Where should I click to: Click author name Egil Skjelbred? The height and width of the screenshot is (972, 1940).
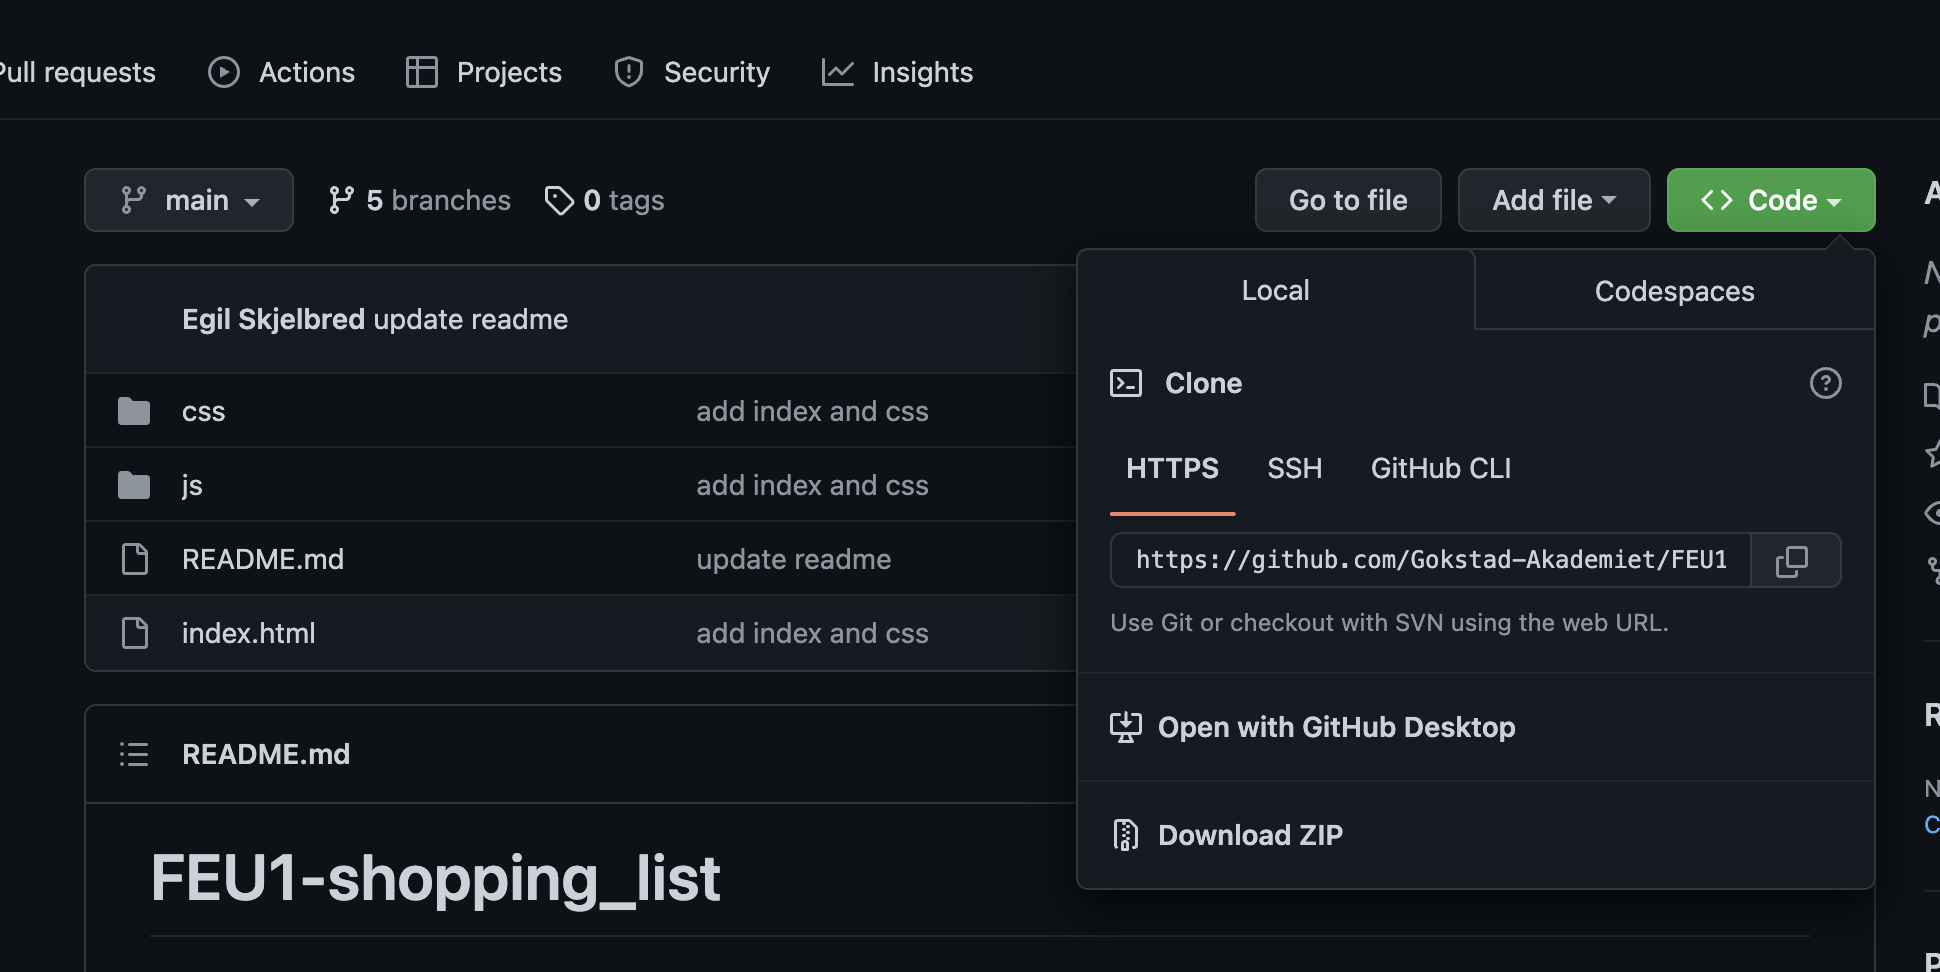click(x=273, y=319)
